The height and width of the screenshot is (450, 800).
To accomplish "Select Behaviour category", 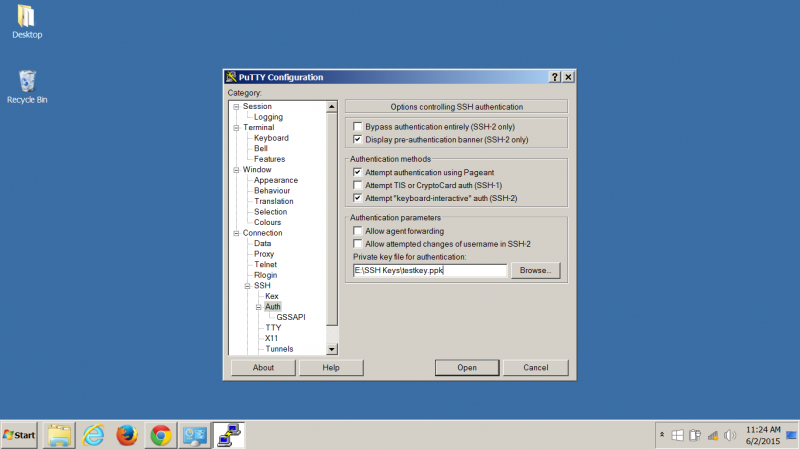I will point(272,191).
